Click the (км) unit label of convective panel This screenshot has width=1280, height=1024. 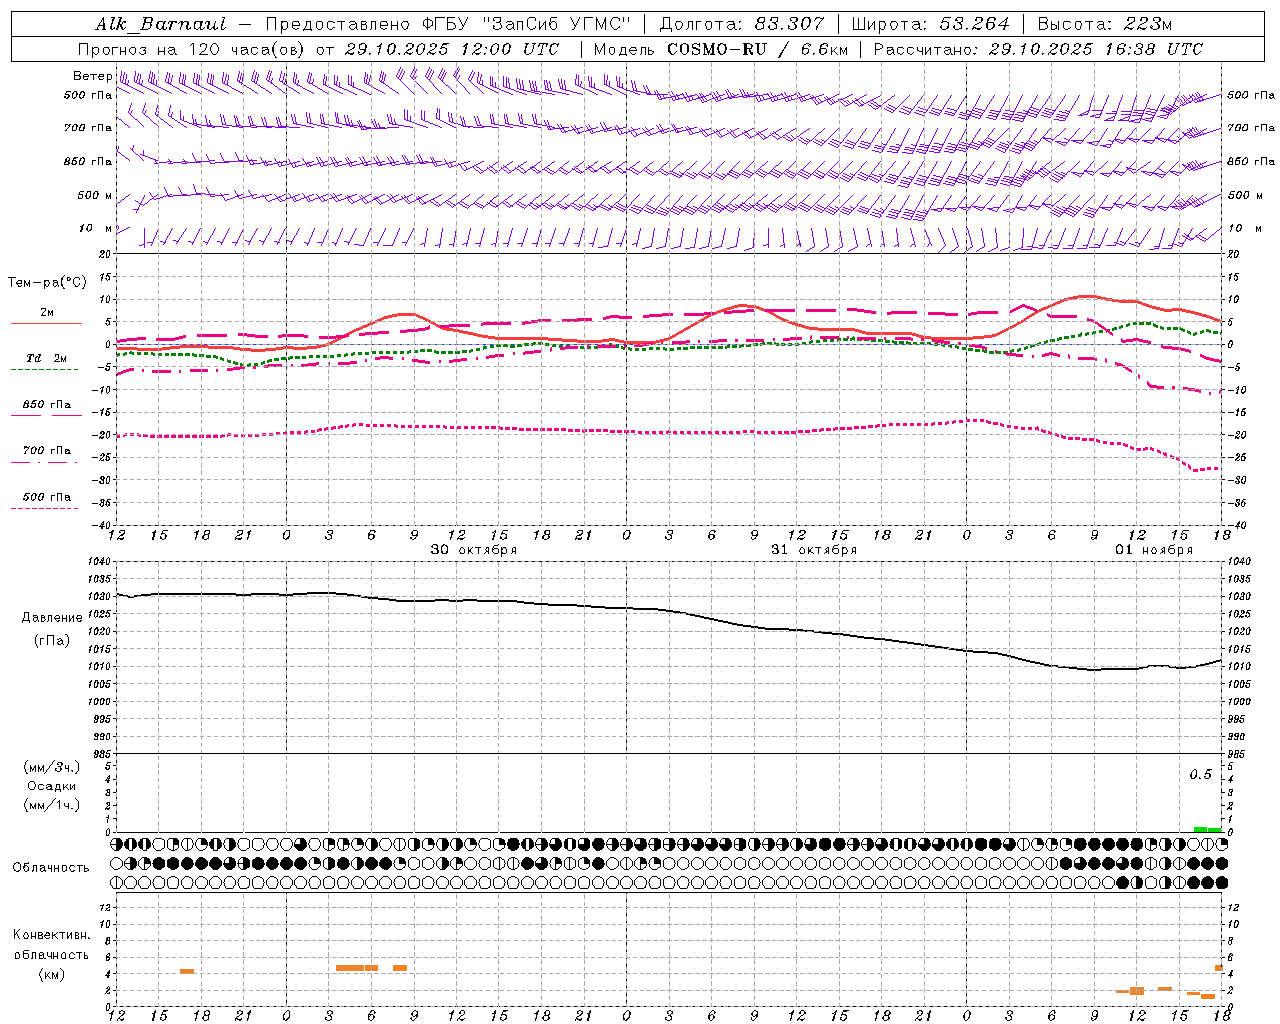tap(52, 975)
